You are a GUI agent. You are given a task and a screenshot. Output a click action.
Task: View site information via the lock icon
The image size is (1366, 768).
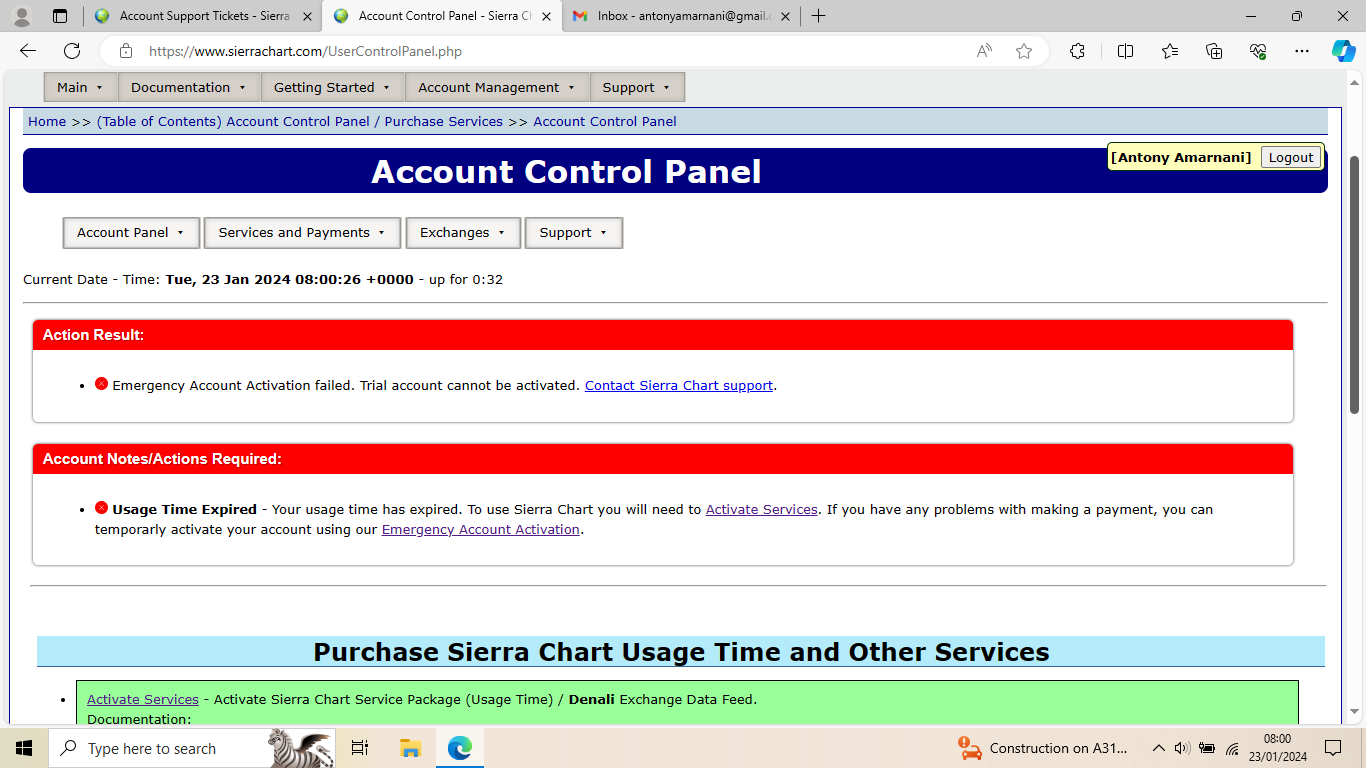coord(125,51)
